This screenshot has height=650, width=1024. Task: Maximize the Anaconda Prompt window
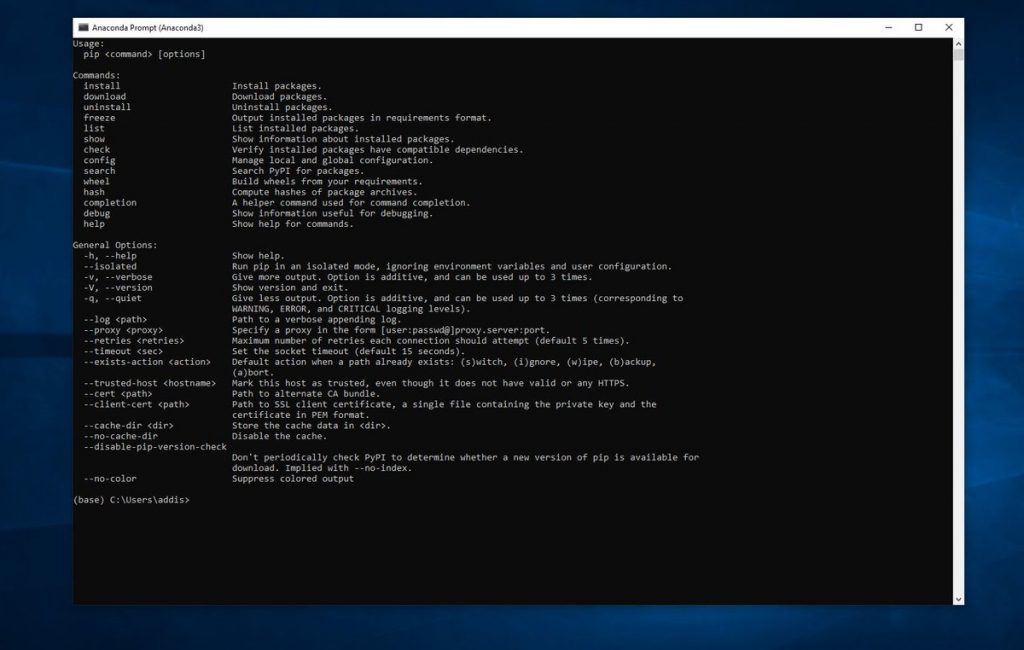(x=917, y=27)
